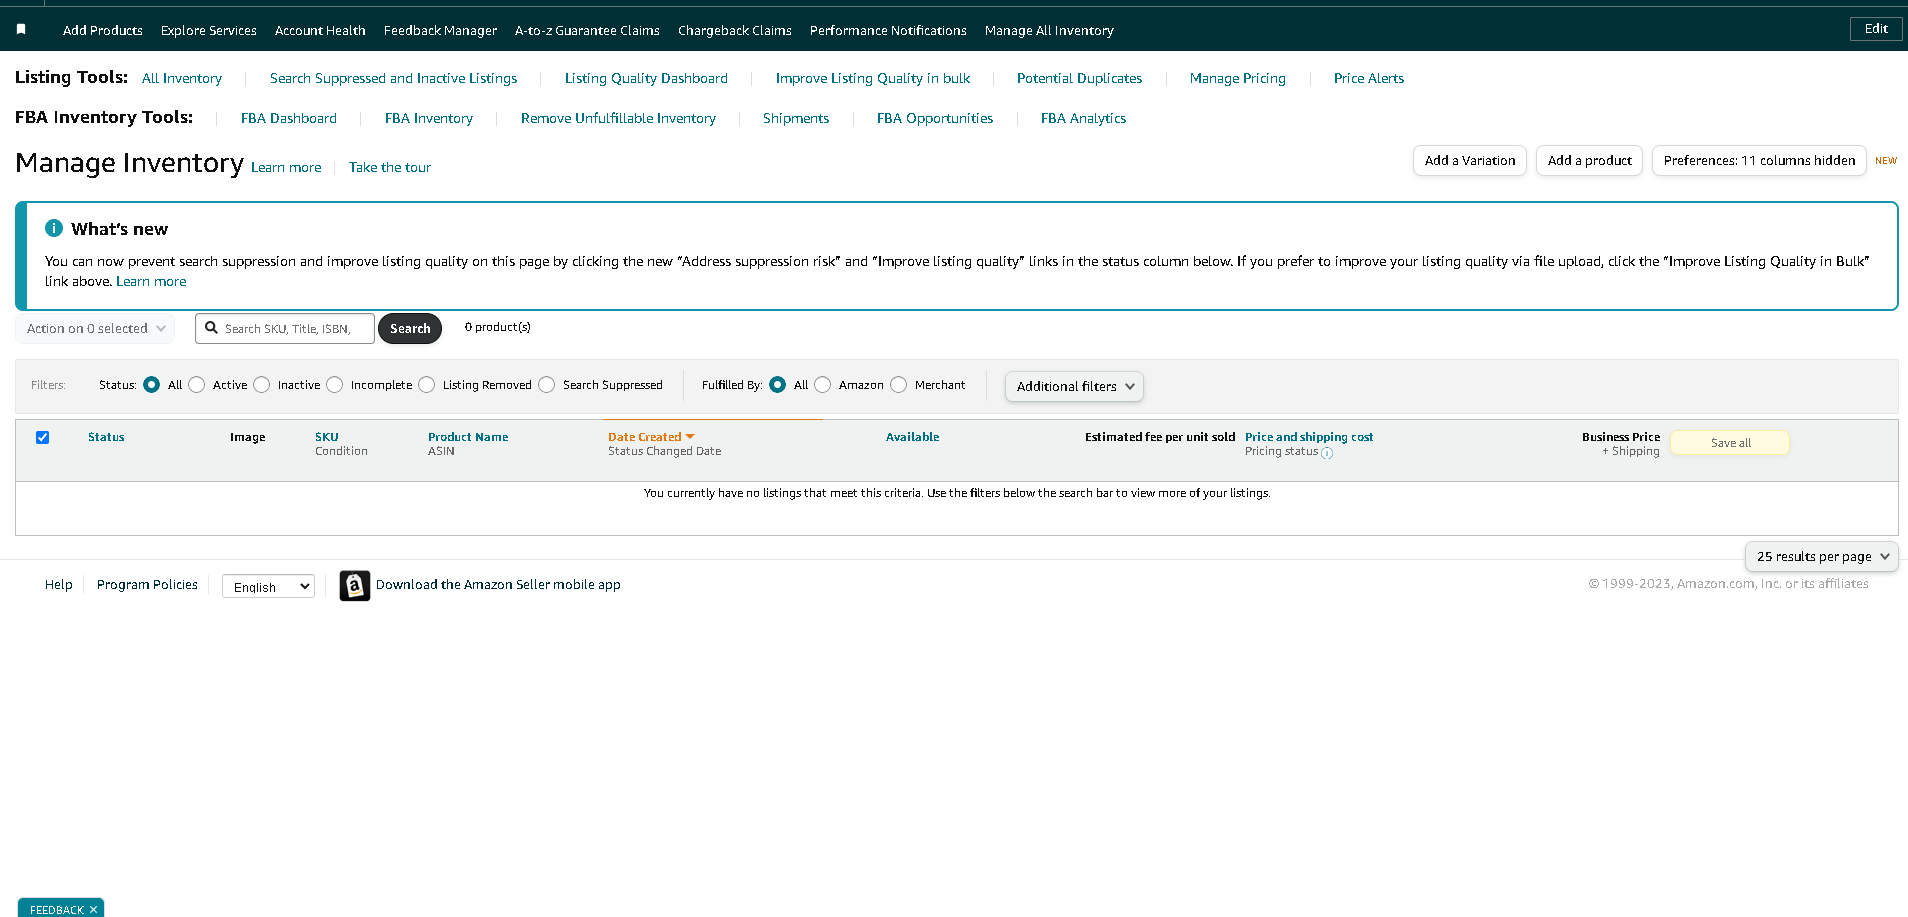Click Download the Amazon Seller mobile app

[498, 584]
